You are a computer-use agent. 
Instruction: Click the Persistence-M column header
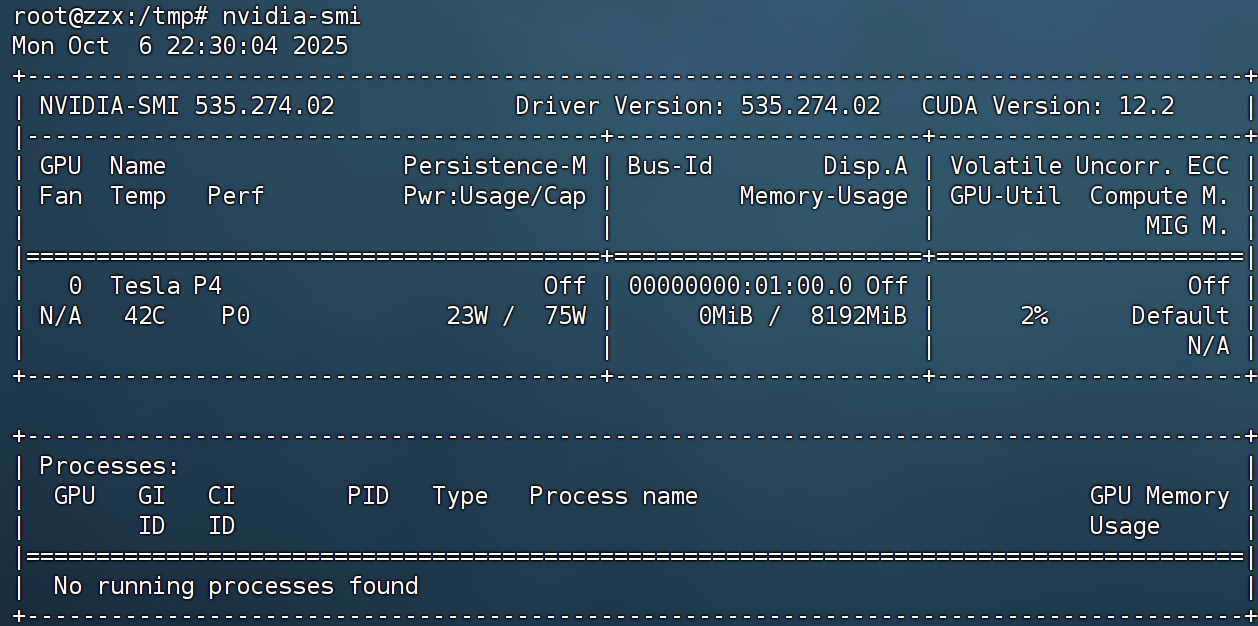(494, 166)
